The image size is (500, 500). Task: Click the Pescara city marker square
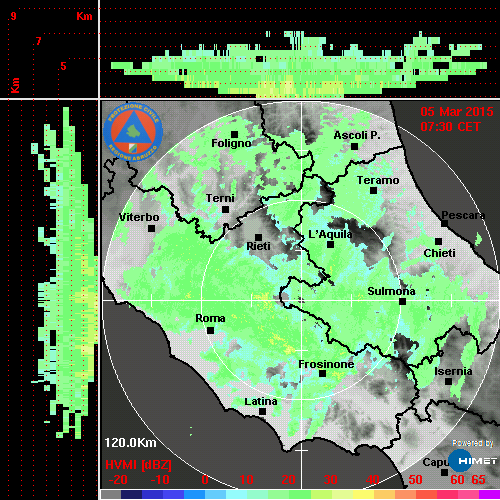(x=445, y=223)
